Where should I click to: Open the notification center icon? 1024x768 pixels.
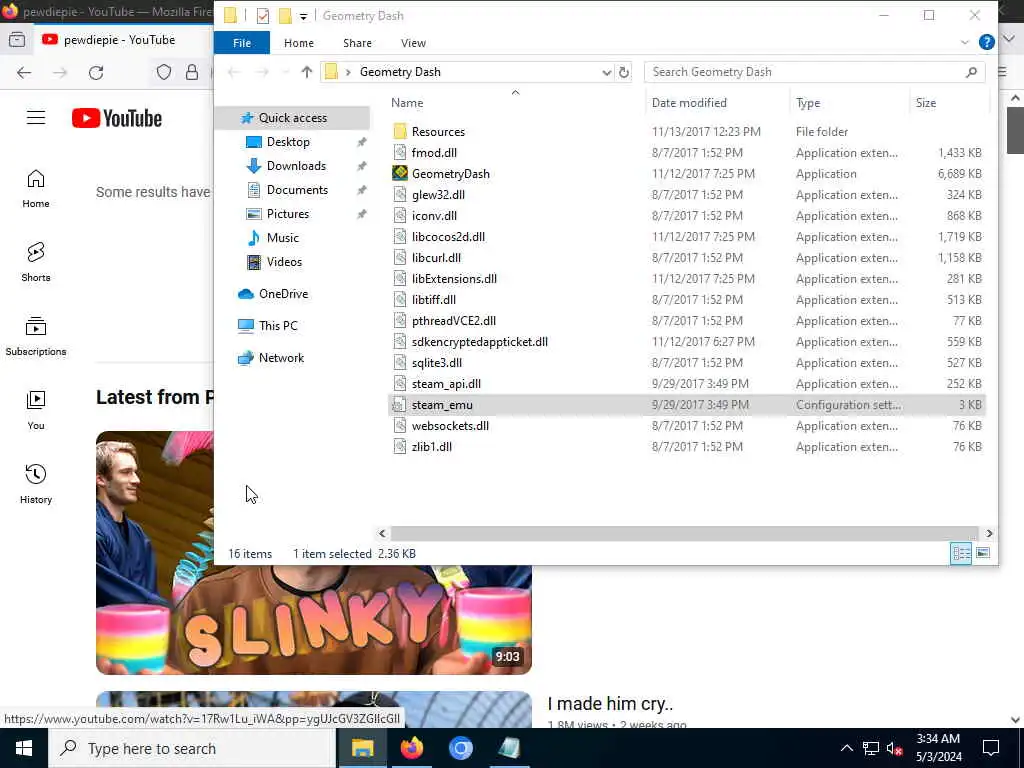tap(991, 748)
